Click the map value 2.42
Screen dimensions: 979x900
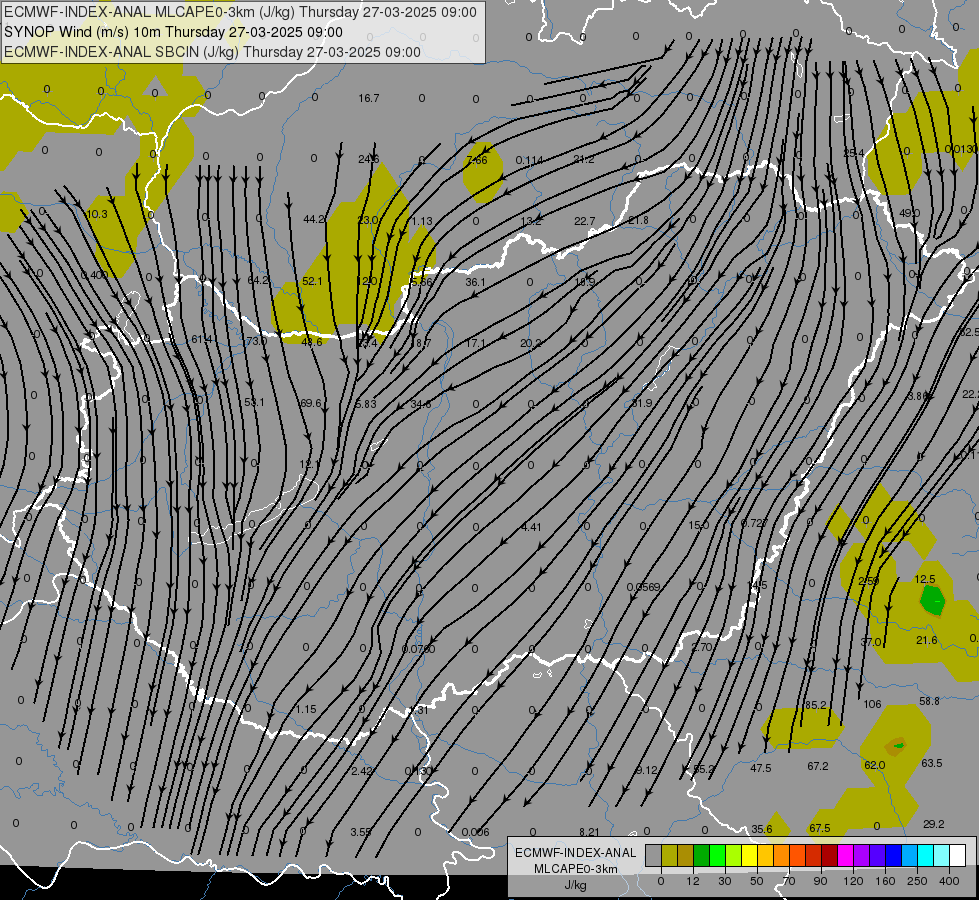pyautogui.click(x=362, y=771)
